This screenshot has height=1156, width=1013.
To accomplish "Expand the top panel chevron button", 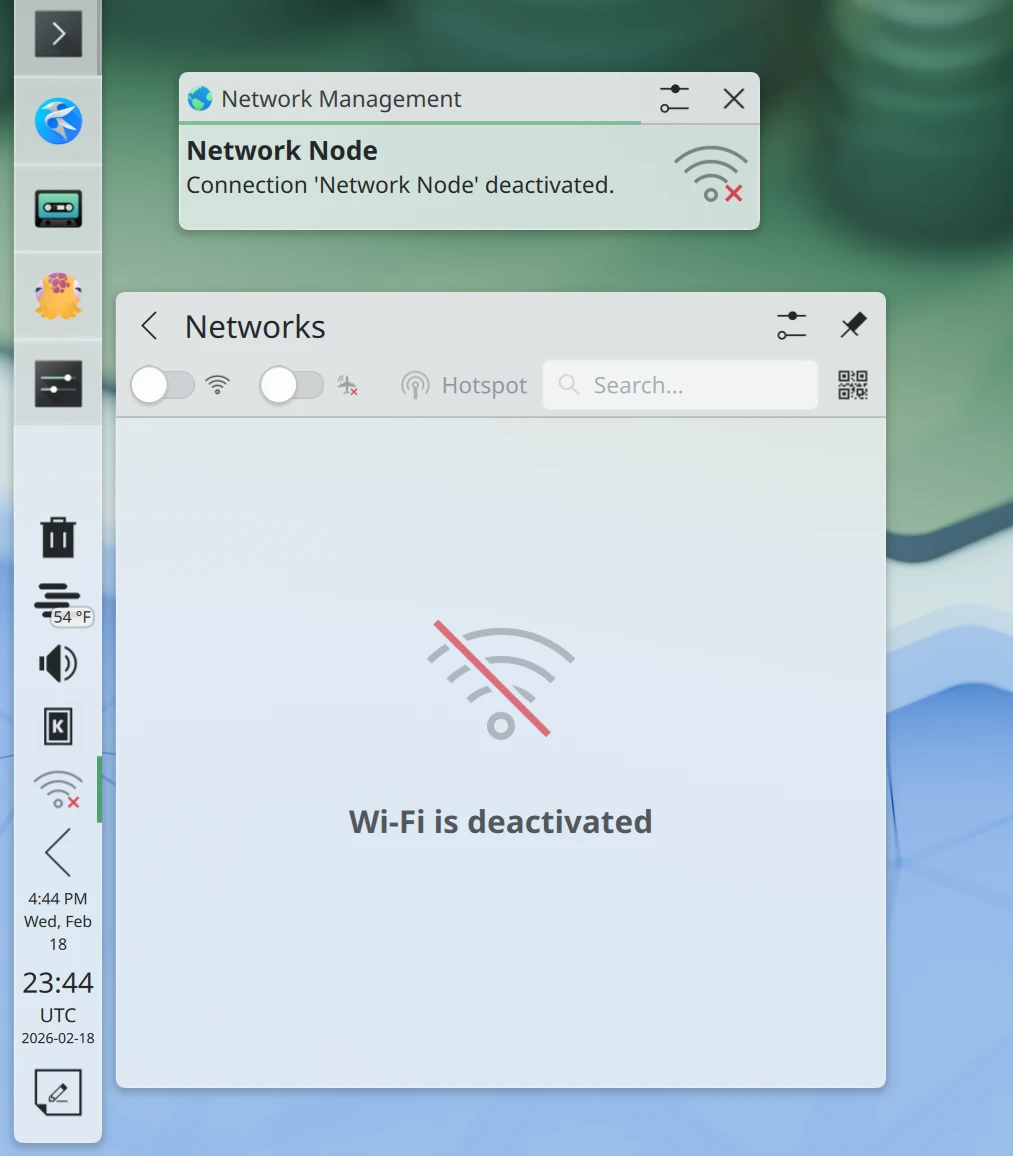I will [58, 35].
